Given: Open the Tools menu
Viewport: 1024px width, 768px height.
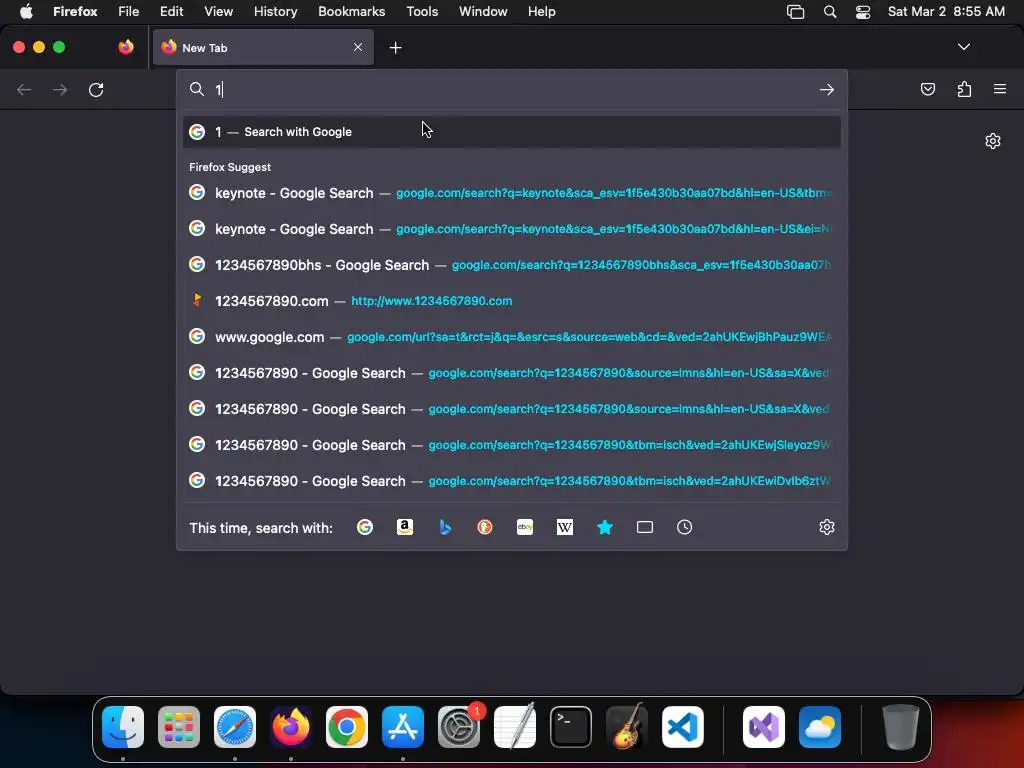Looking at the screenshot, I should [422, 12].
